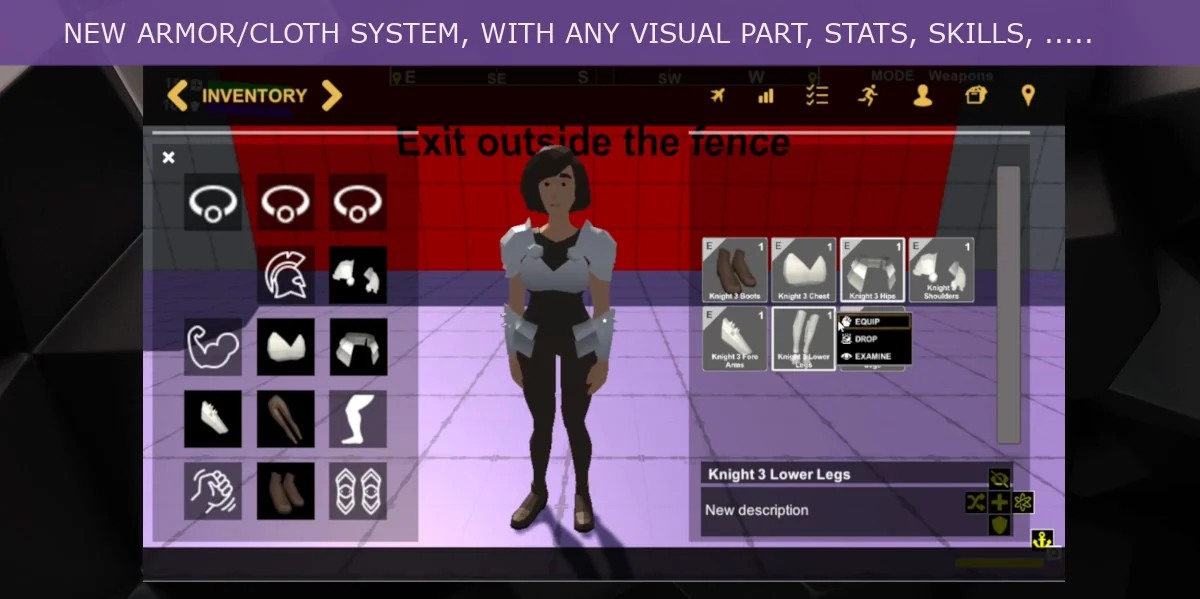Choose EQUIP from the context menu
The image size is (1200, 599).
(874, 322)
